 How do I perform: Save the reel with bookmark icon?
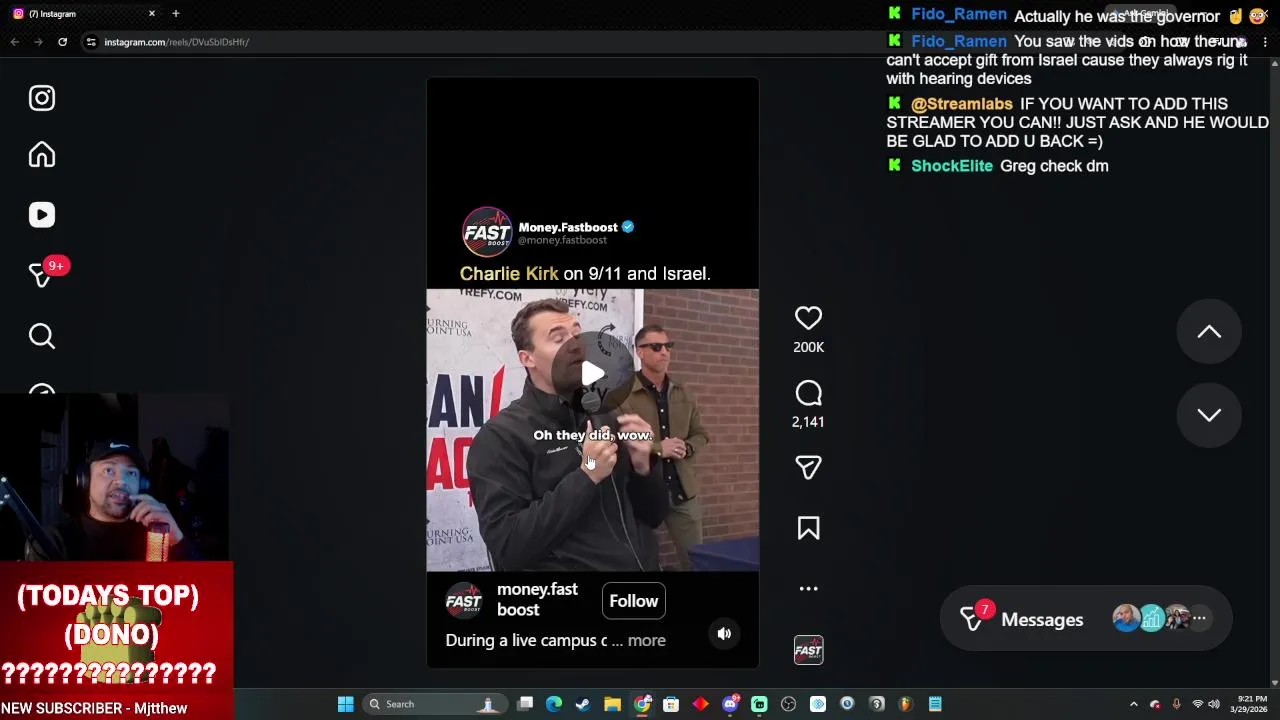point(808,528)
